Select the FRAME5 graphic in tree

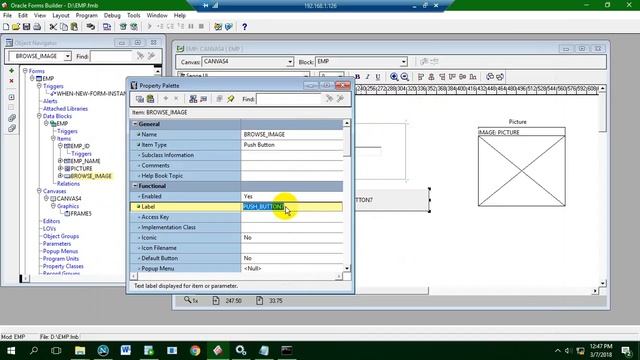point(81,213)
